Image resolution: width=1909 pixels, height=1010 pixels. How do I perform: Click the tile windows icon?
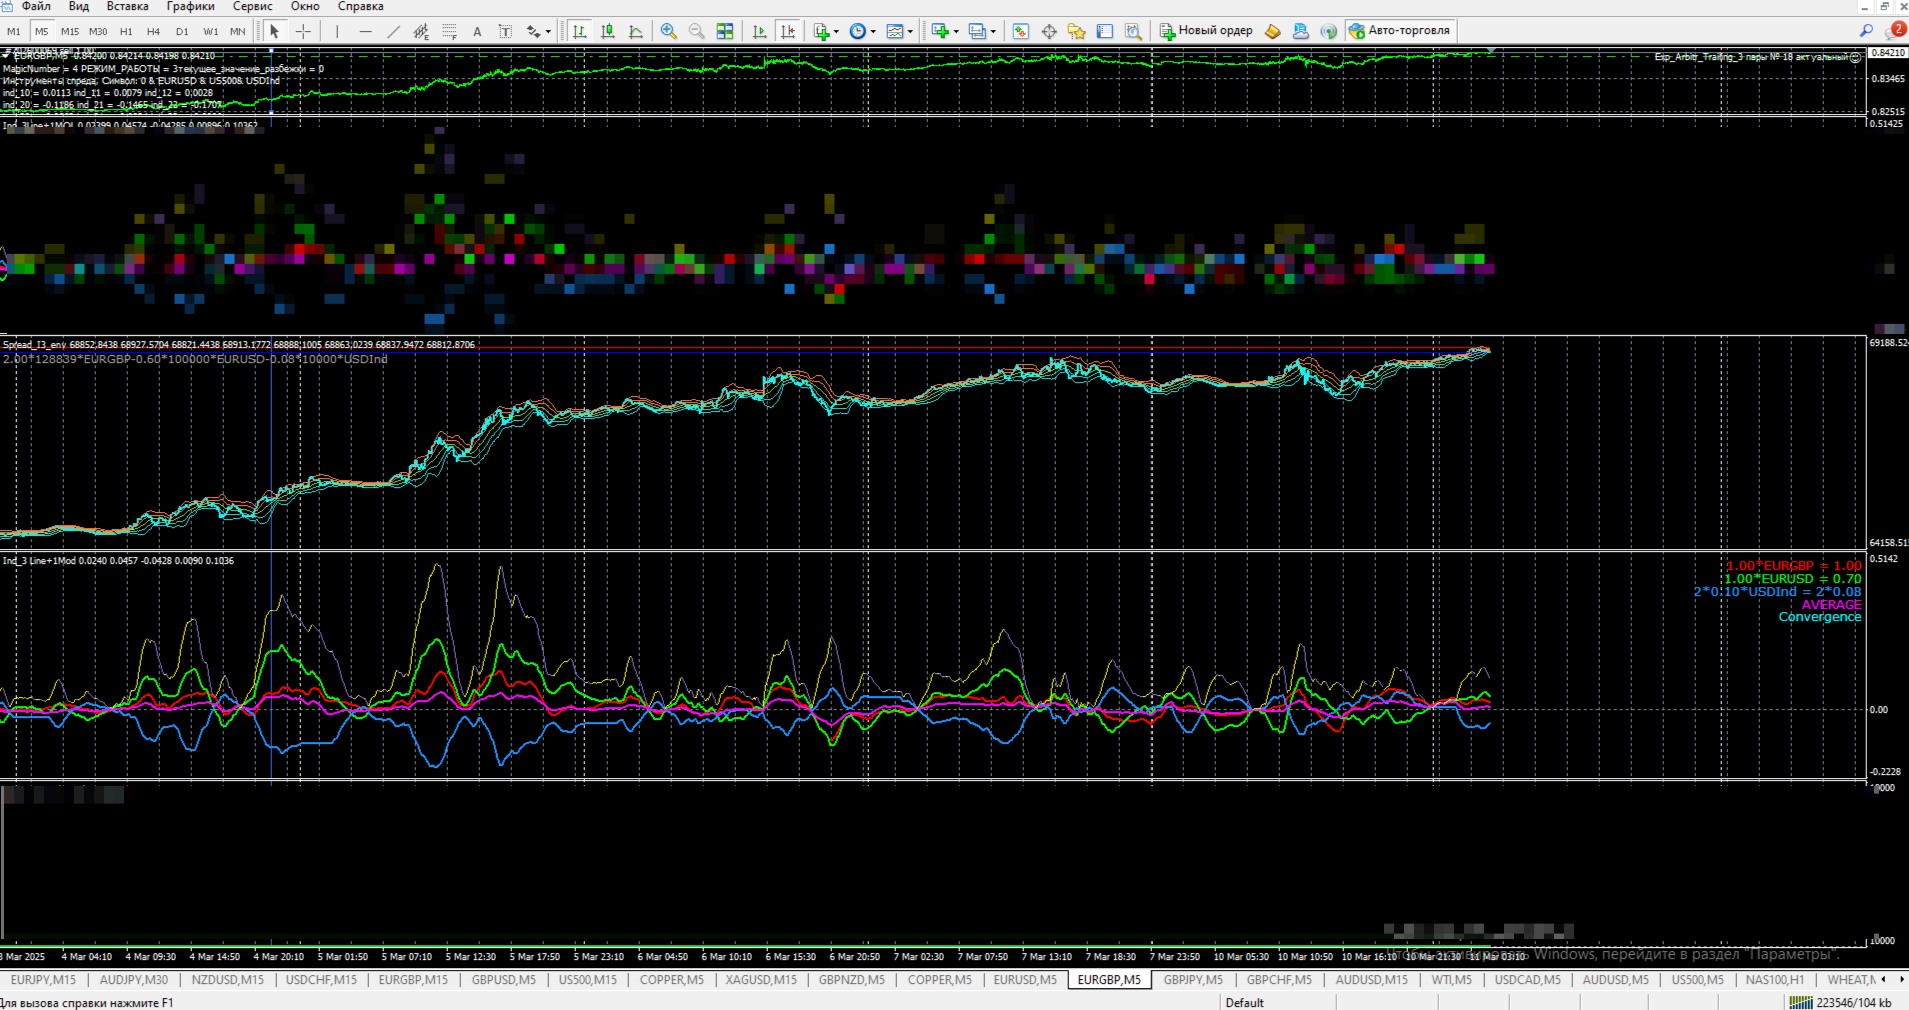[x=725, y=32]
